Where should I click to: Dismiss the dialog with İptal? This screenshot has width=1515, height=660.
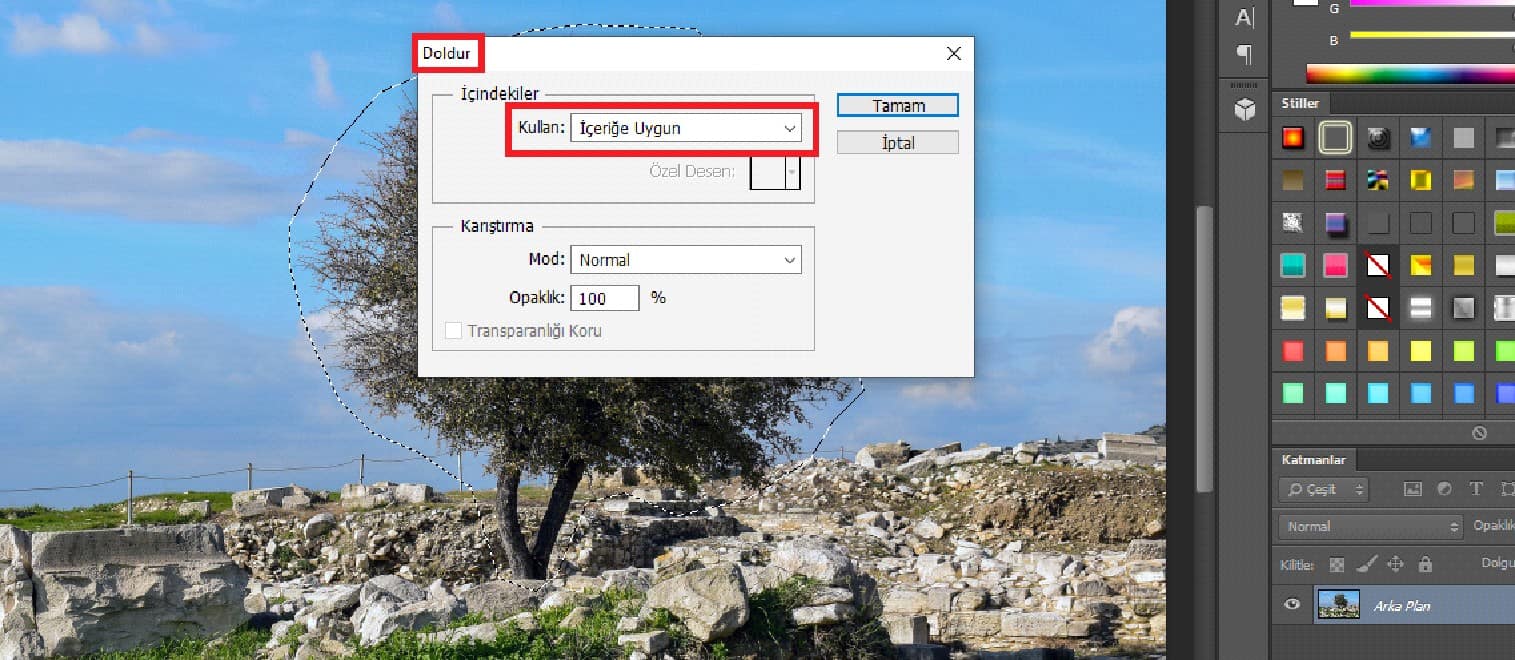coord(897,142)
